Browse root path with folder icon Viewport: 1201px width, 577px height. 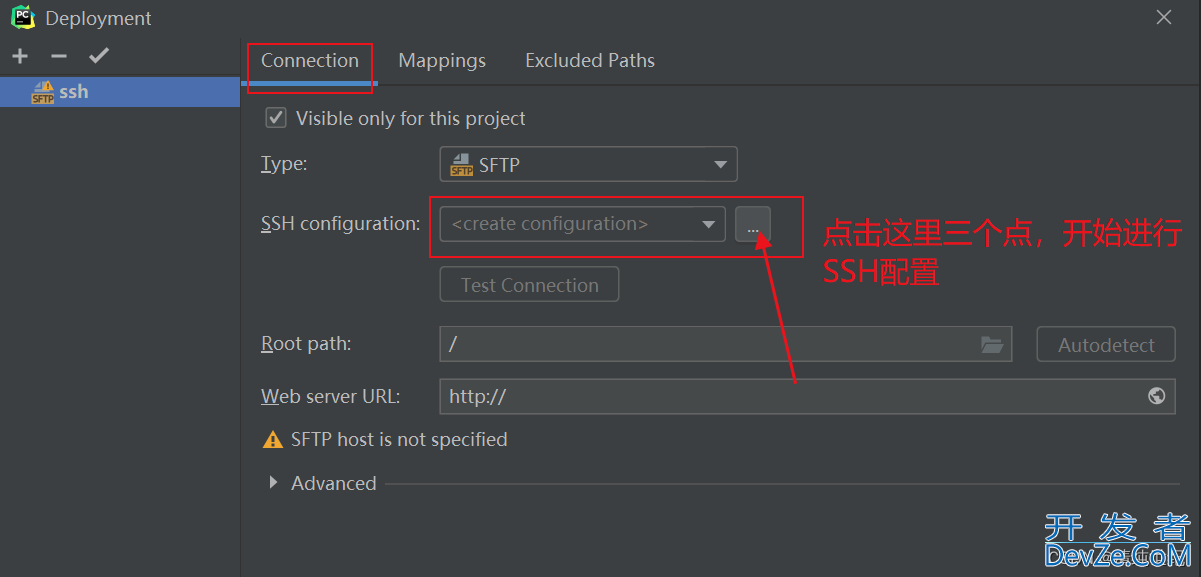[x=992, y=344]
